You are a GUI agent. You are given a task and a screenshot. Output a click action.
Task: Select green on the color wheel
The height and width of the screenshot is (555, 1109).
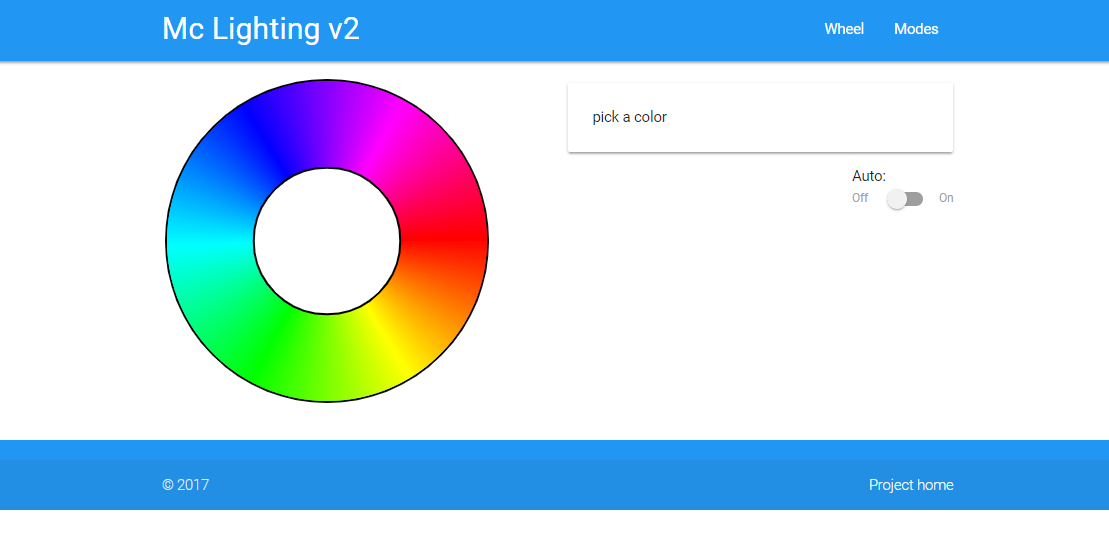[x=268, y=342]
